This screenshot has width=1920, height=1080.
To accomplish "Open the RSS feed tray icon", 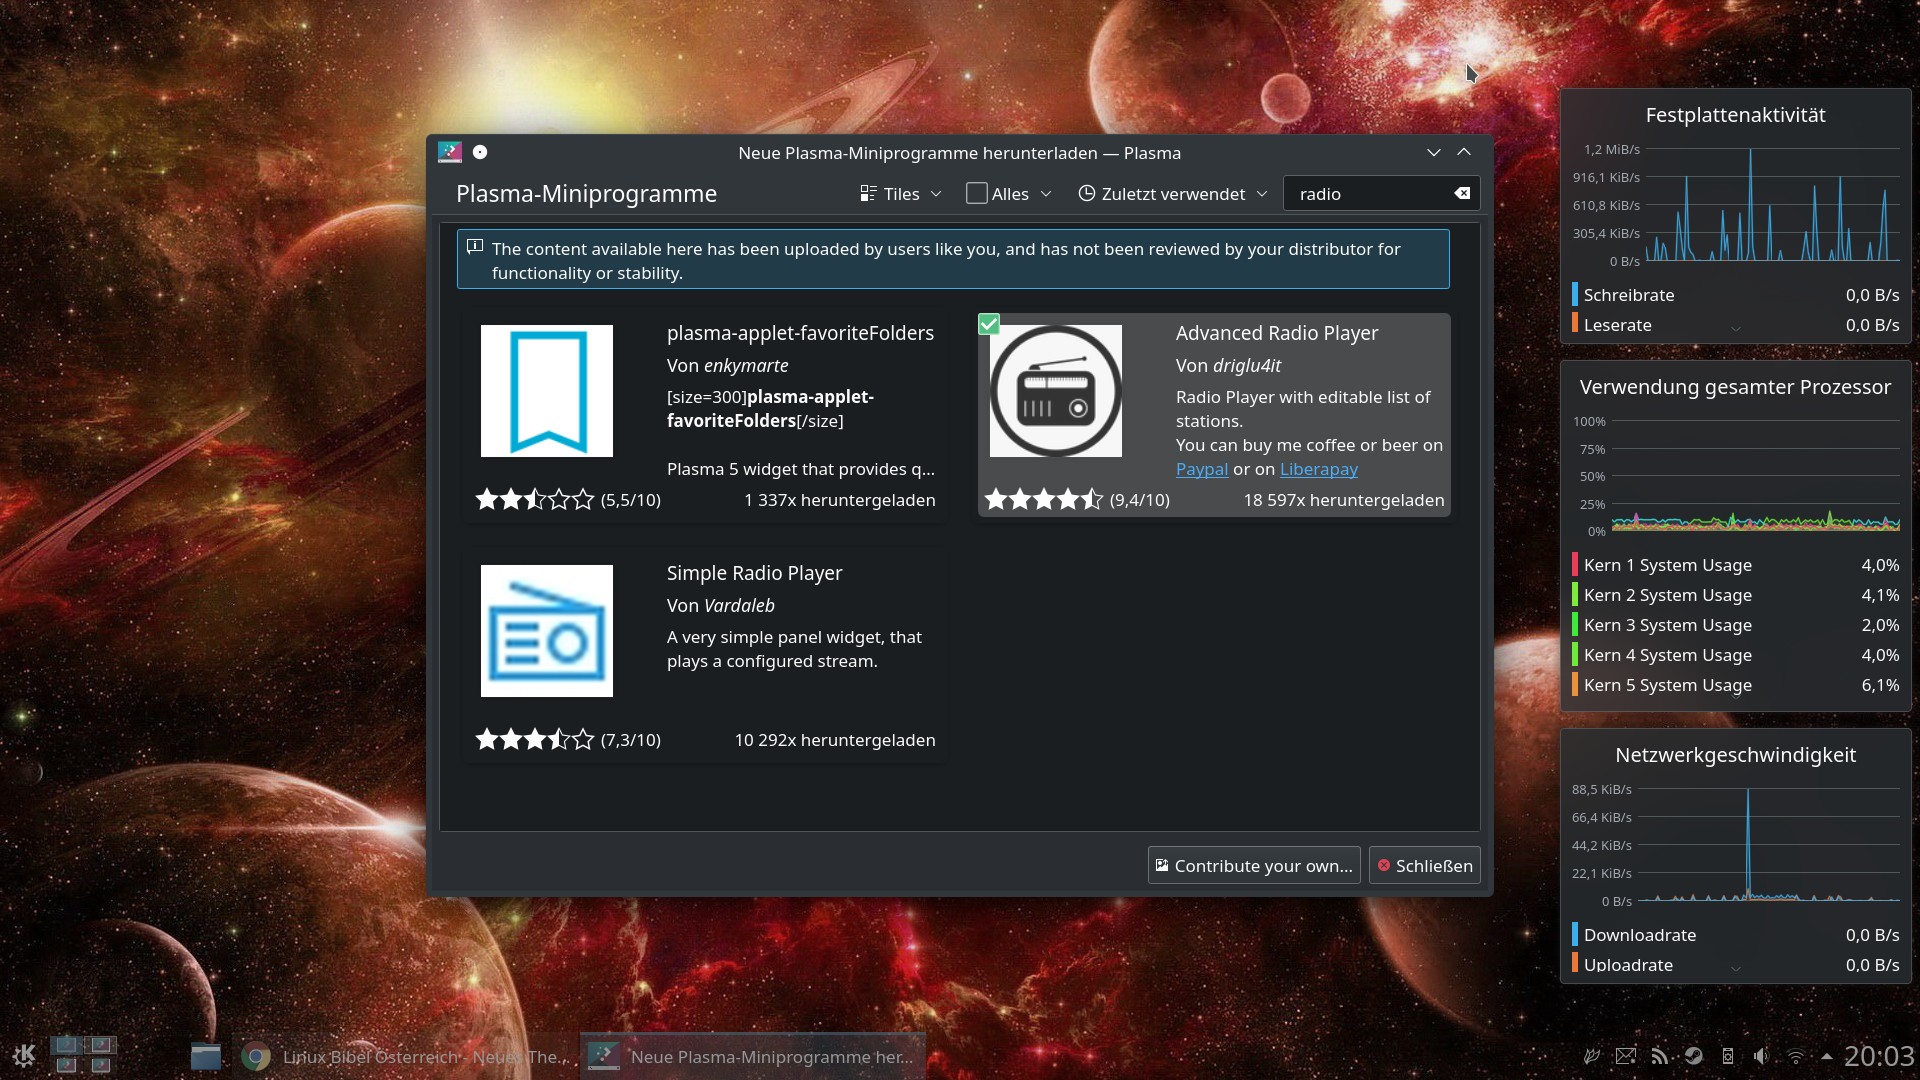I will pos(1660,1056).
